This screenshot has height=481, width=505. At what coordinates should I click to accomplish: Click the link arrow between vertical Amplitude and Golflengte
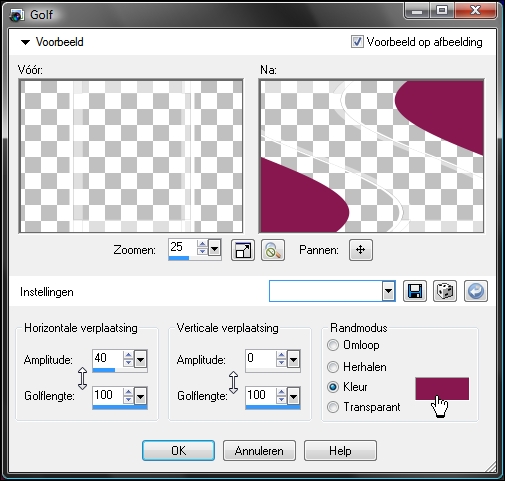click(234, 382)
